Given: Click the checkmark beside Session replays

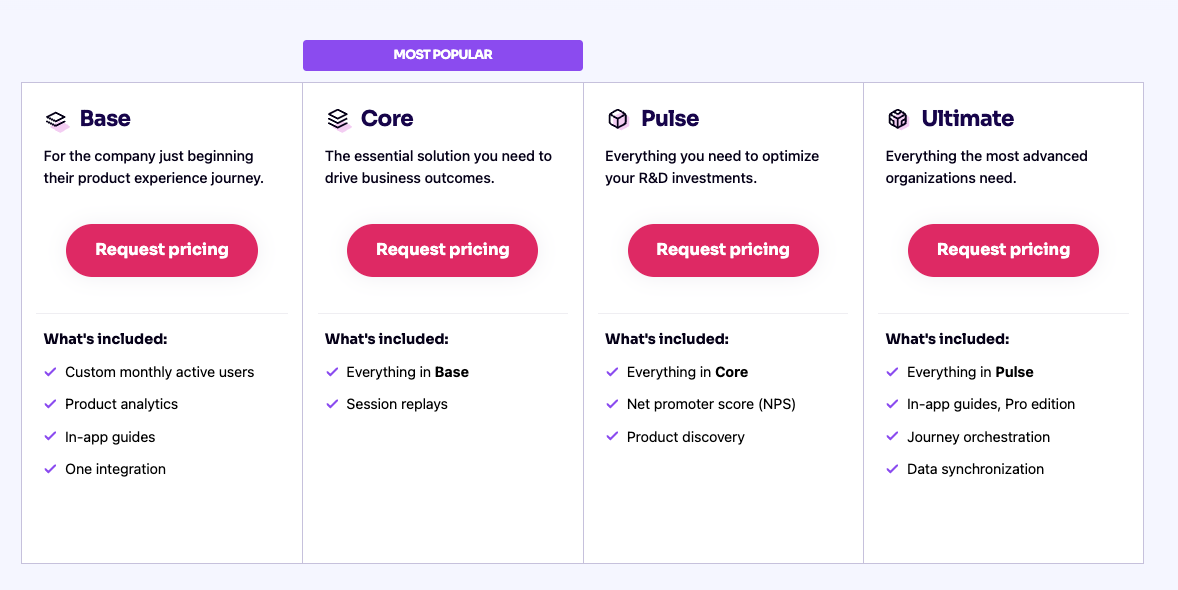Looking at the screenshot, I should pos(331,404).
